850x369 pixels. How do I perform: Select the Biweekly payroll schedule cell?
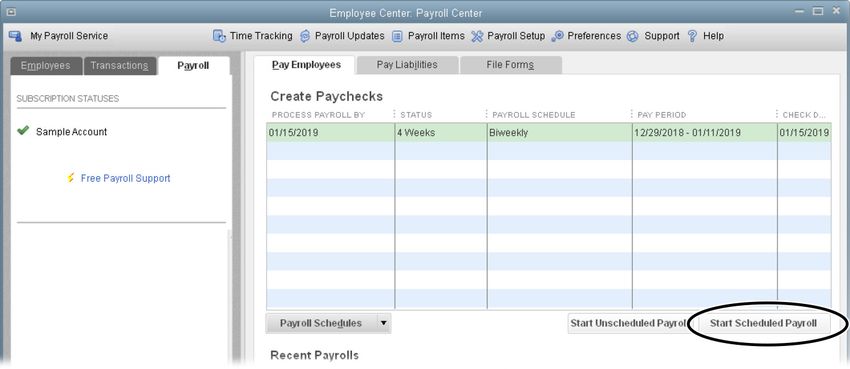tap(559, 132)
